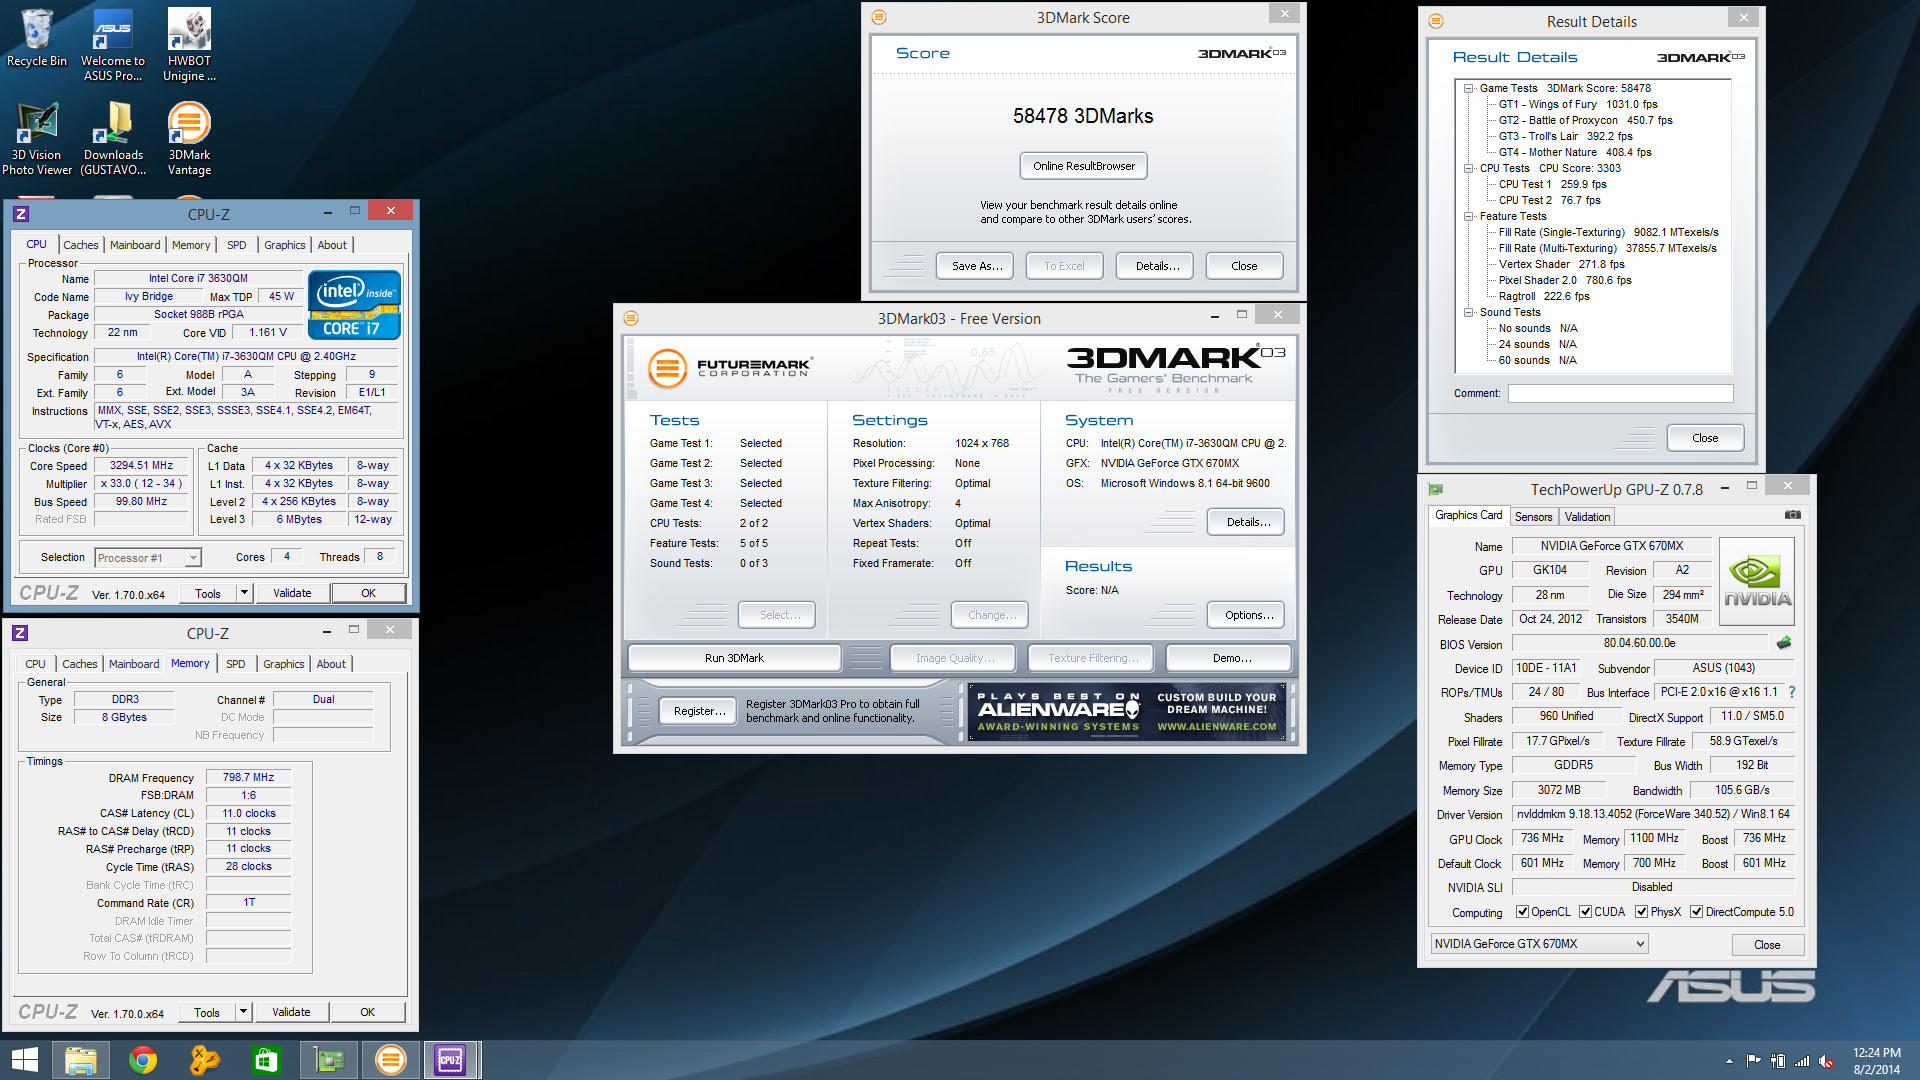Select GT1 - Wings of Fury result row
Screen dimensions: 1920x1080
pos(1577,104)
